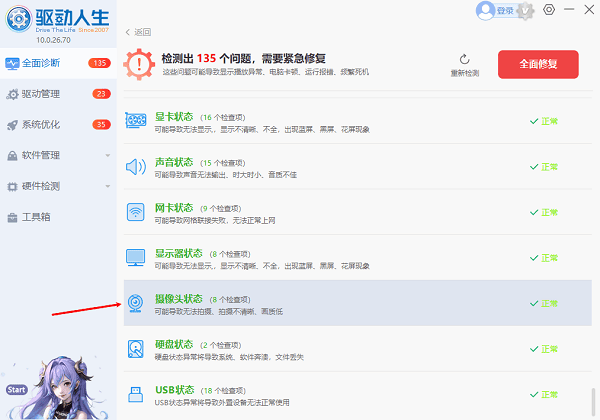Click the 驱动管理 gear icon
This screenshot has height=420, width=600.
(x=12, y=94)
